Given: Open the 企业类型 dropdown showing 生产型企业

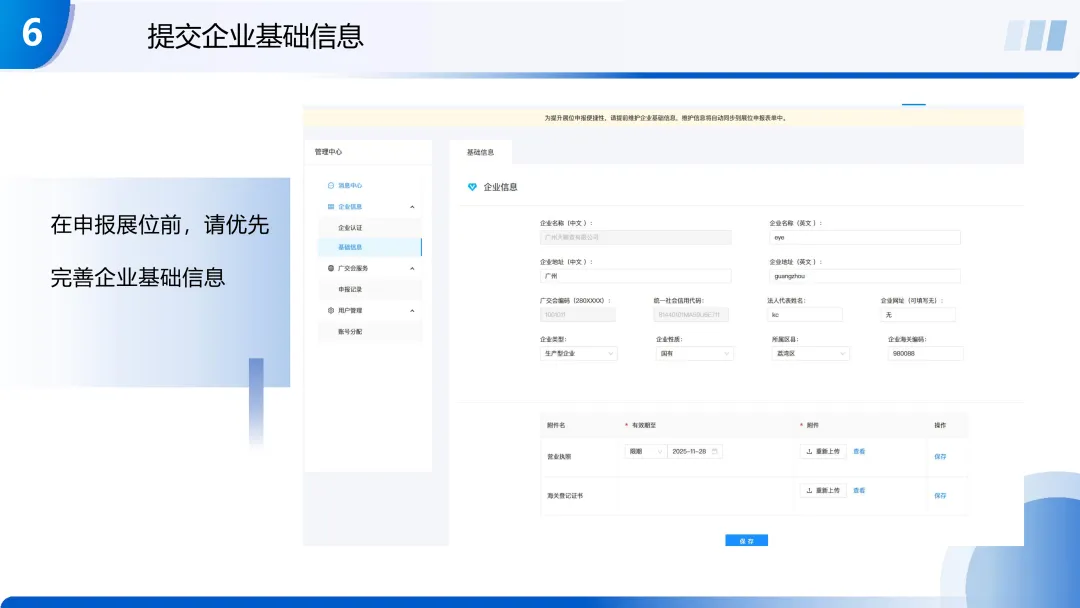Looking at the screenshot, I should pyautogui.click(x=579, y=353).
